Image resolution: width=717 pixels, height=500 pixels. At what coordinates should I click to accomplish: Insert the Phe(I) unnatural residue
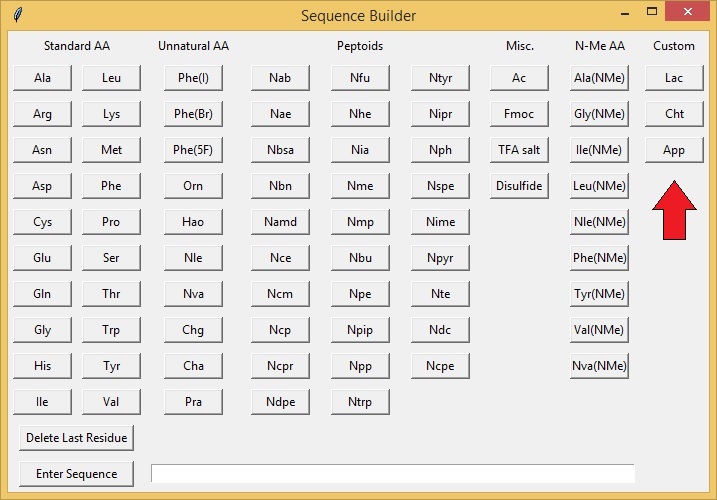click(193, 78)
